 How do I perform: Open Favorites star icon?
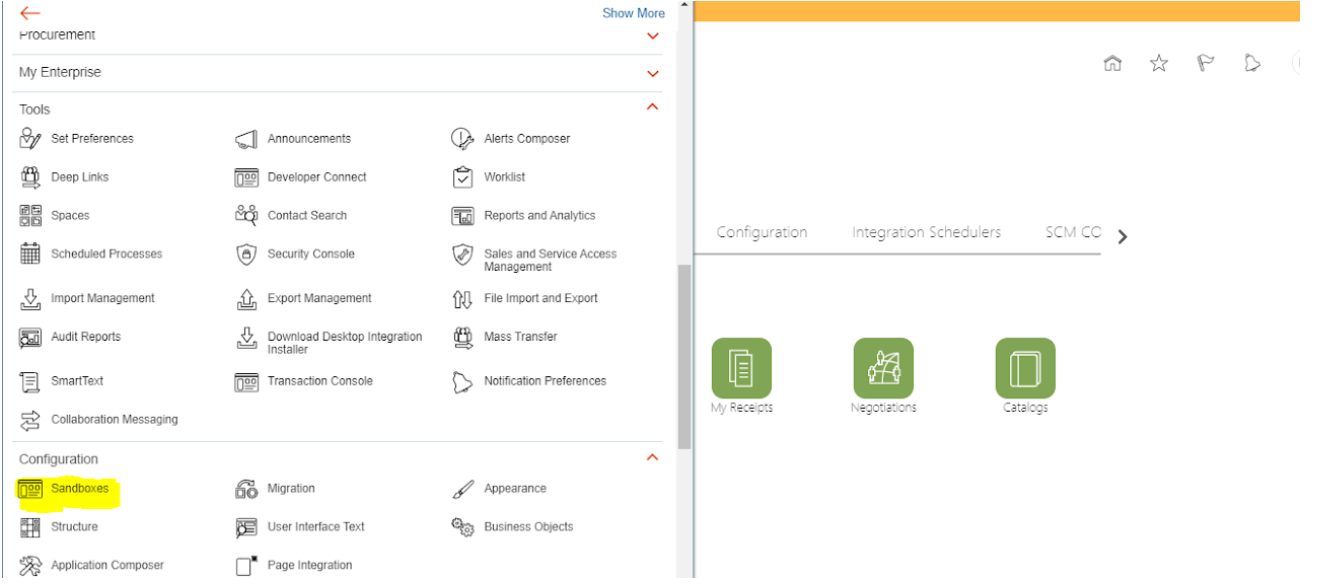click(x=1159, y=64)
